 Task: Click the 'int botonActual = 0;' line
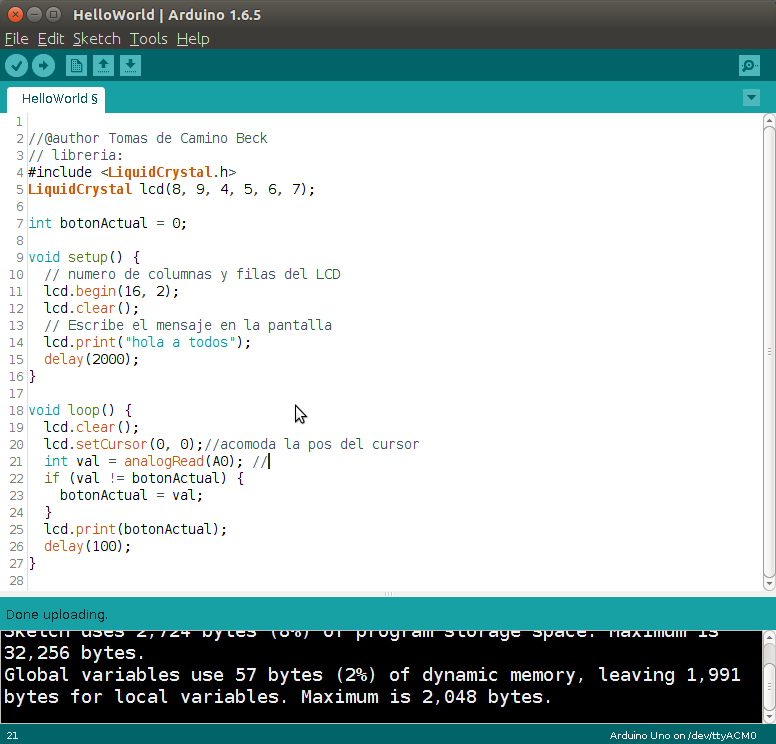coord(107,223)
